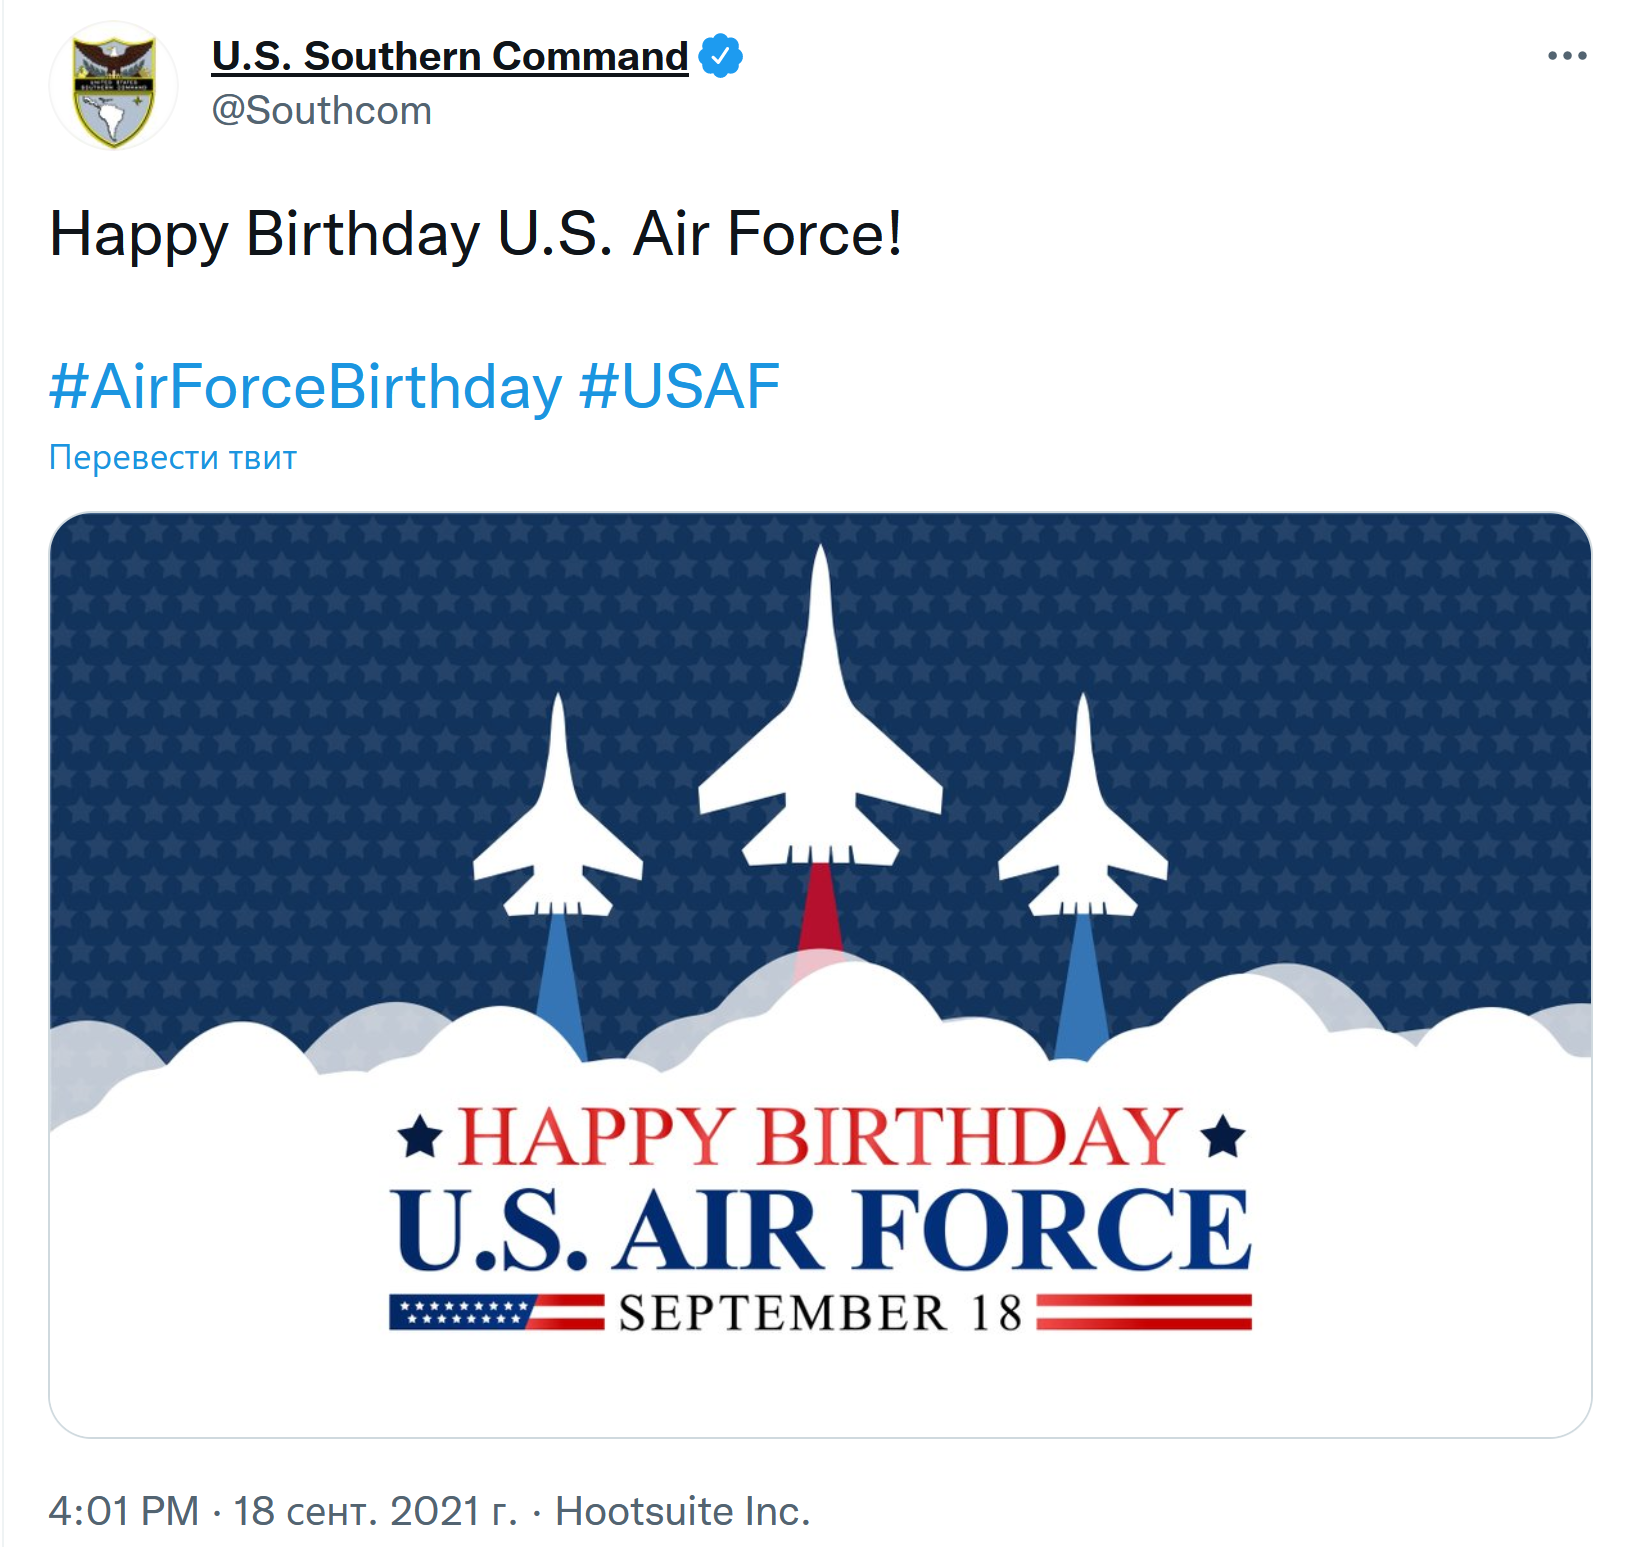The image size is (1626, 1547).
Task: Open the #AirForceBirthday hashtag
Action: click(x=305, y=387)
